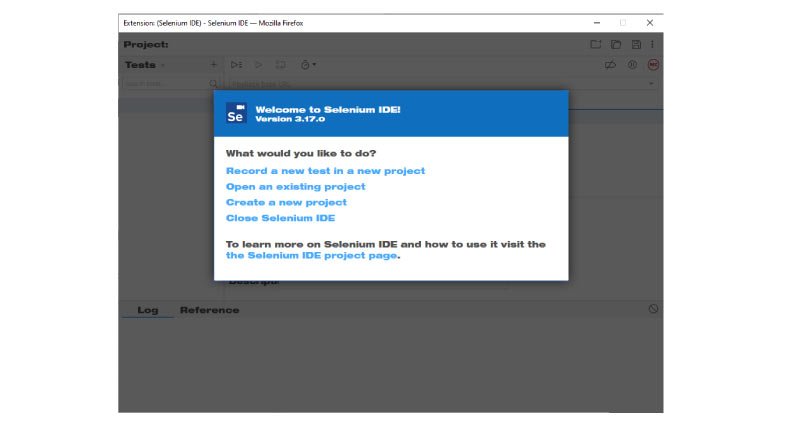The height and width of the screenshot is (423, 800).
Task: Open an existing project link
Action: click(x=295, y=187)
